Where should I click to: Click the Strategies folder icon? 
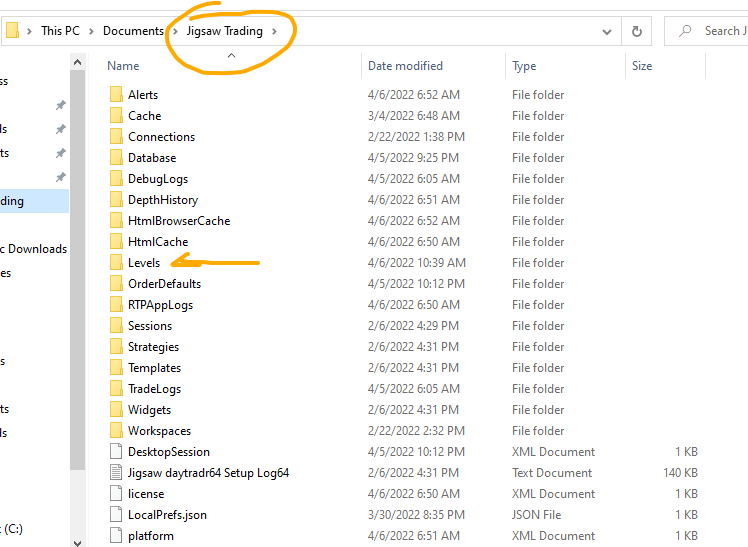click(116, 346)
